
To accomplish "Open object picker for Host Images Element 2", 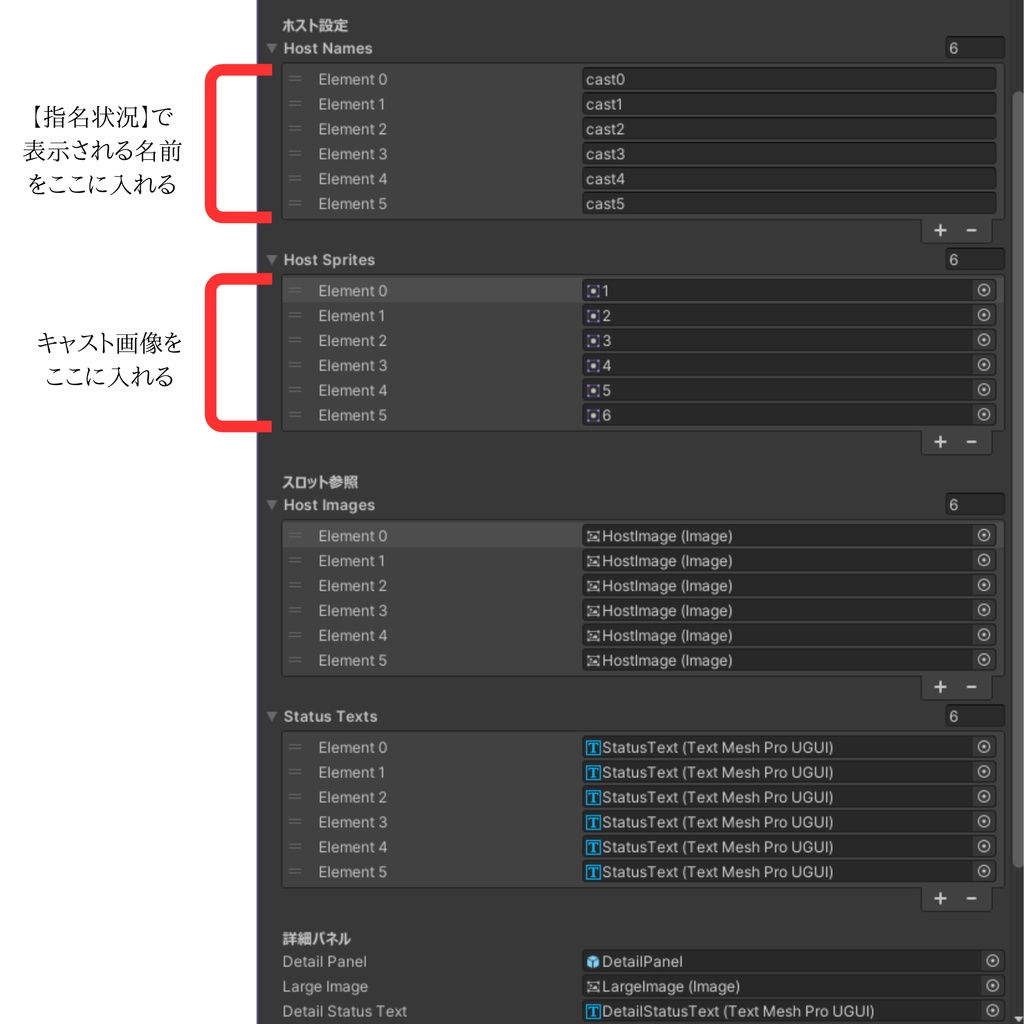I will click(x=984, y=584).
